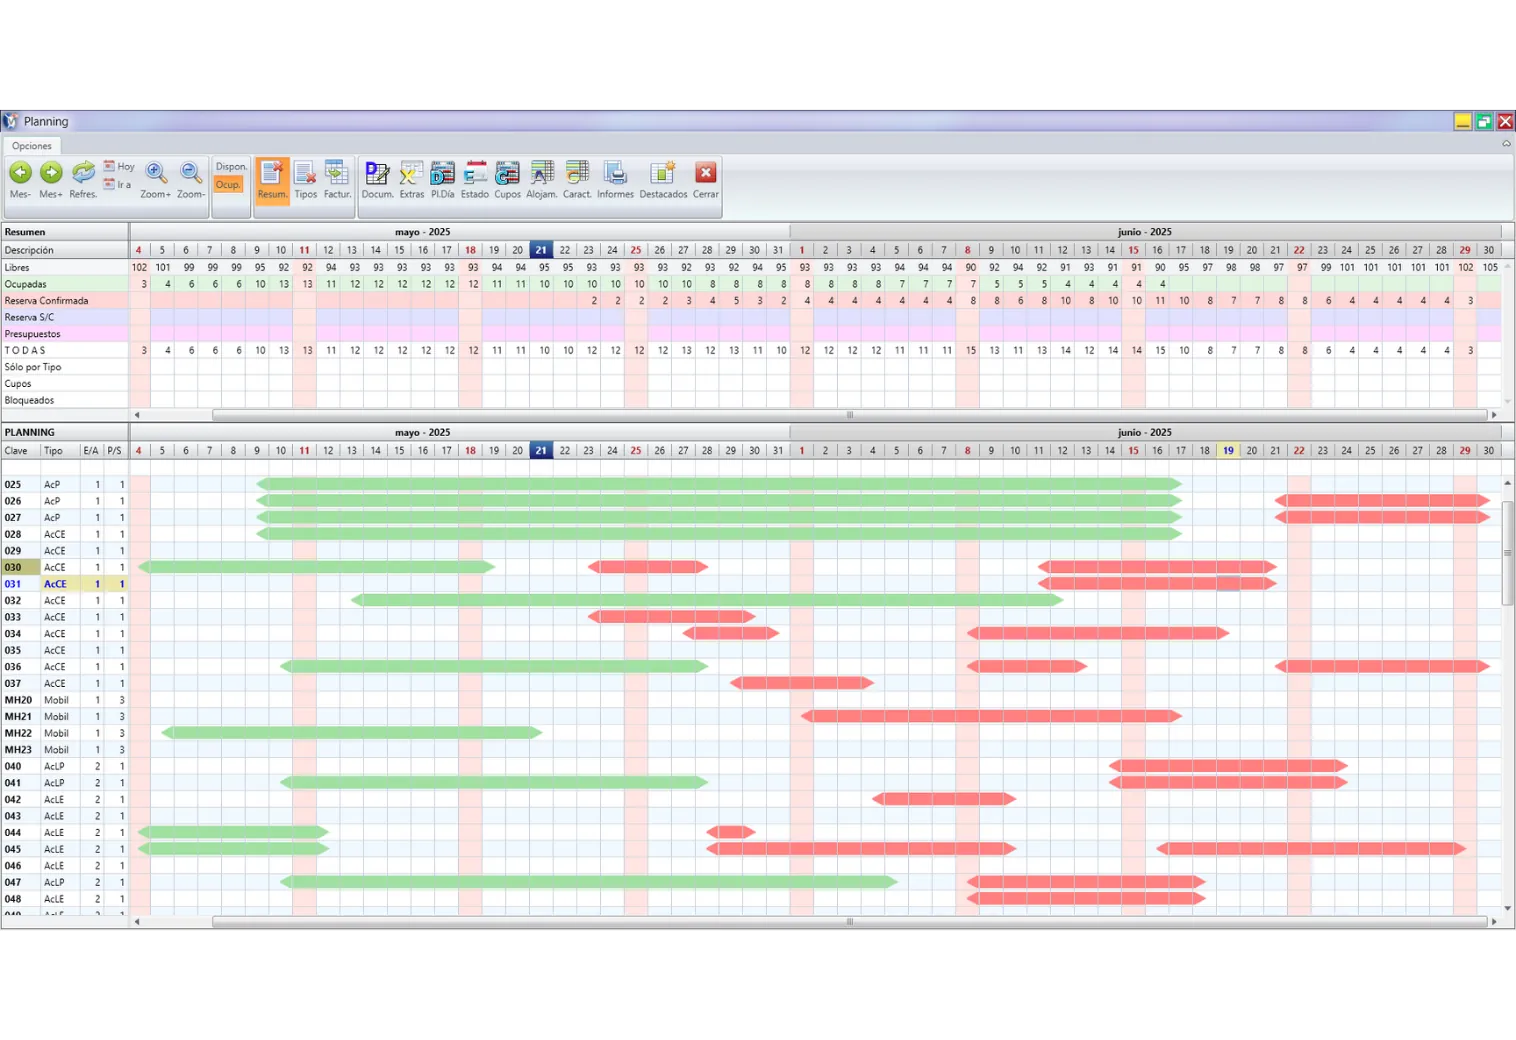
Task: Select the Opciones ribbon tab
Action: pos(32,146)
